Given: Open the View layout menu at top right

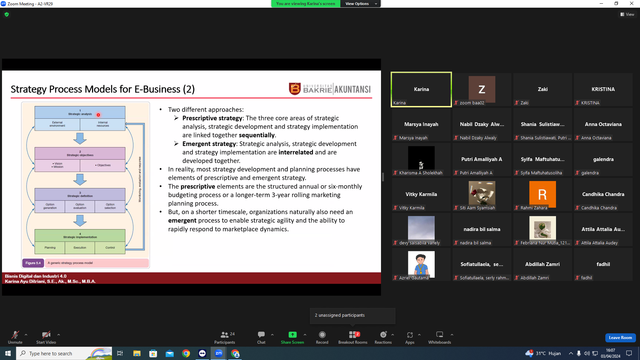Looking at the screenshot, I should tap(627, 14).
